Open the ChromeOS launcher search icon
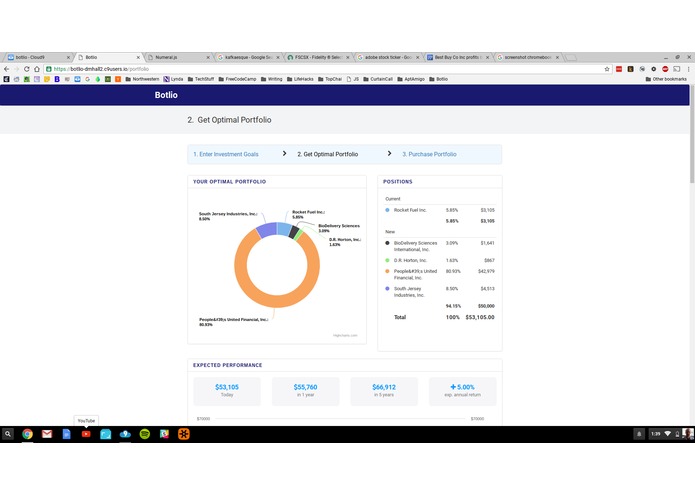695x494 pixels. pyautogui.click(x=8, y=434)
